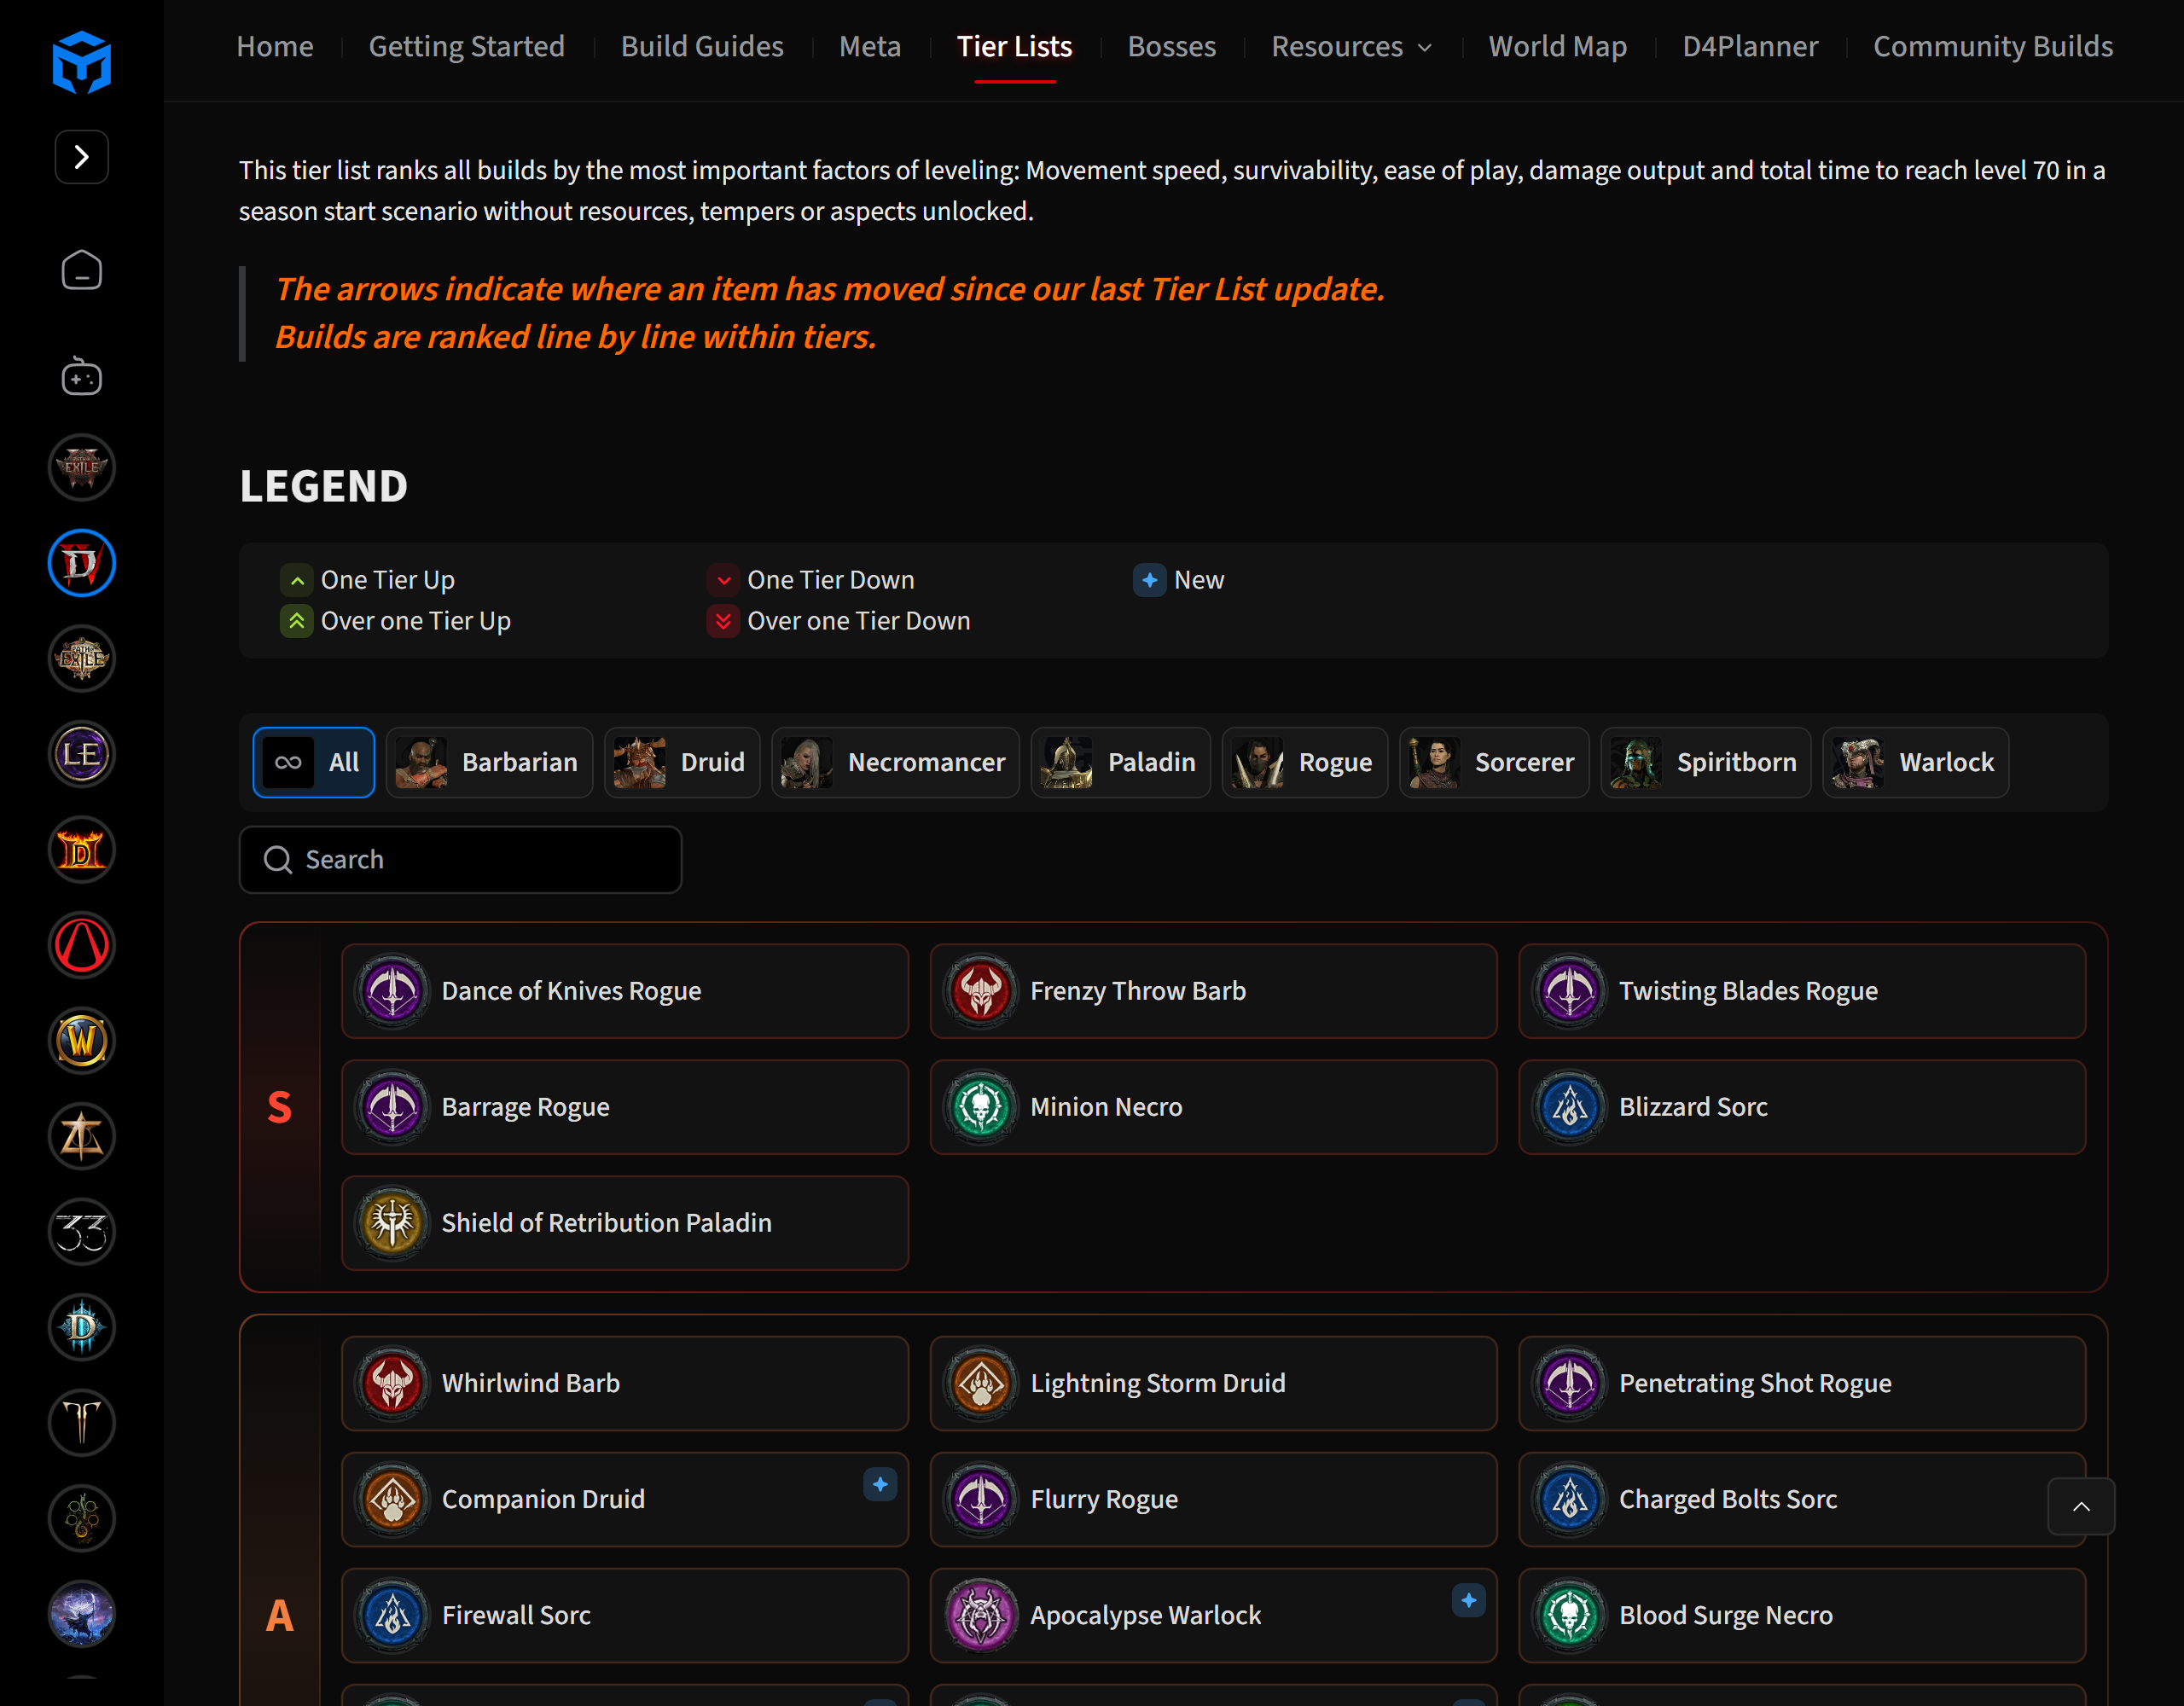Click the 'One Tier Up' legend arrow icon
Image resolution: width=2184 pixels, height=1706 pixels.
(297, 581)
